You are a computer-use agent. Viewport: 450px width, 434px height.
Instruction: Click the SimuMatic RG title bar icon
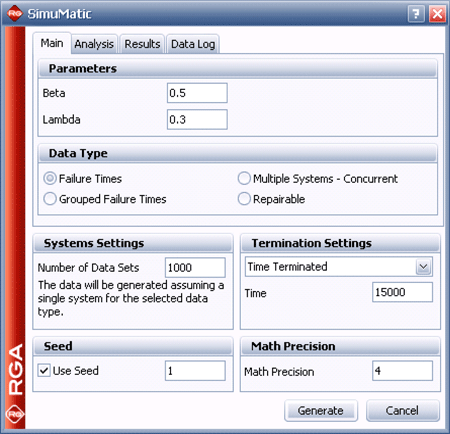tap(14, 13)
